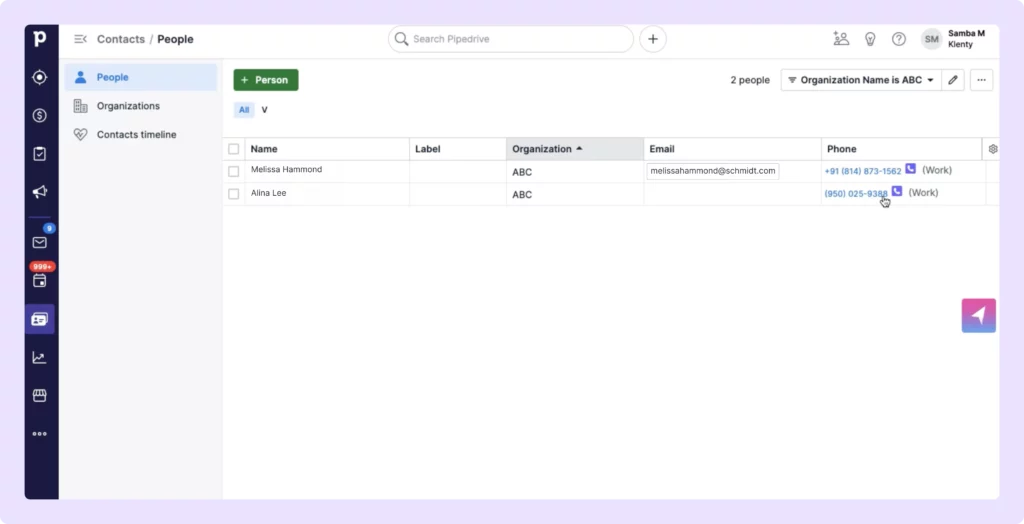Click People breadcrumb title
The width and height of the screenshot is (1024, 524).
[x=175, y=39]
